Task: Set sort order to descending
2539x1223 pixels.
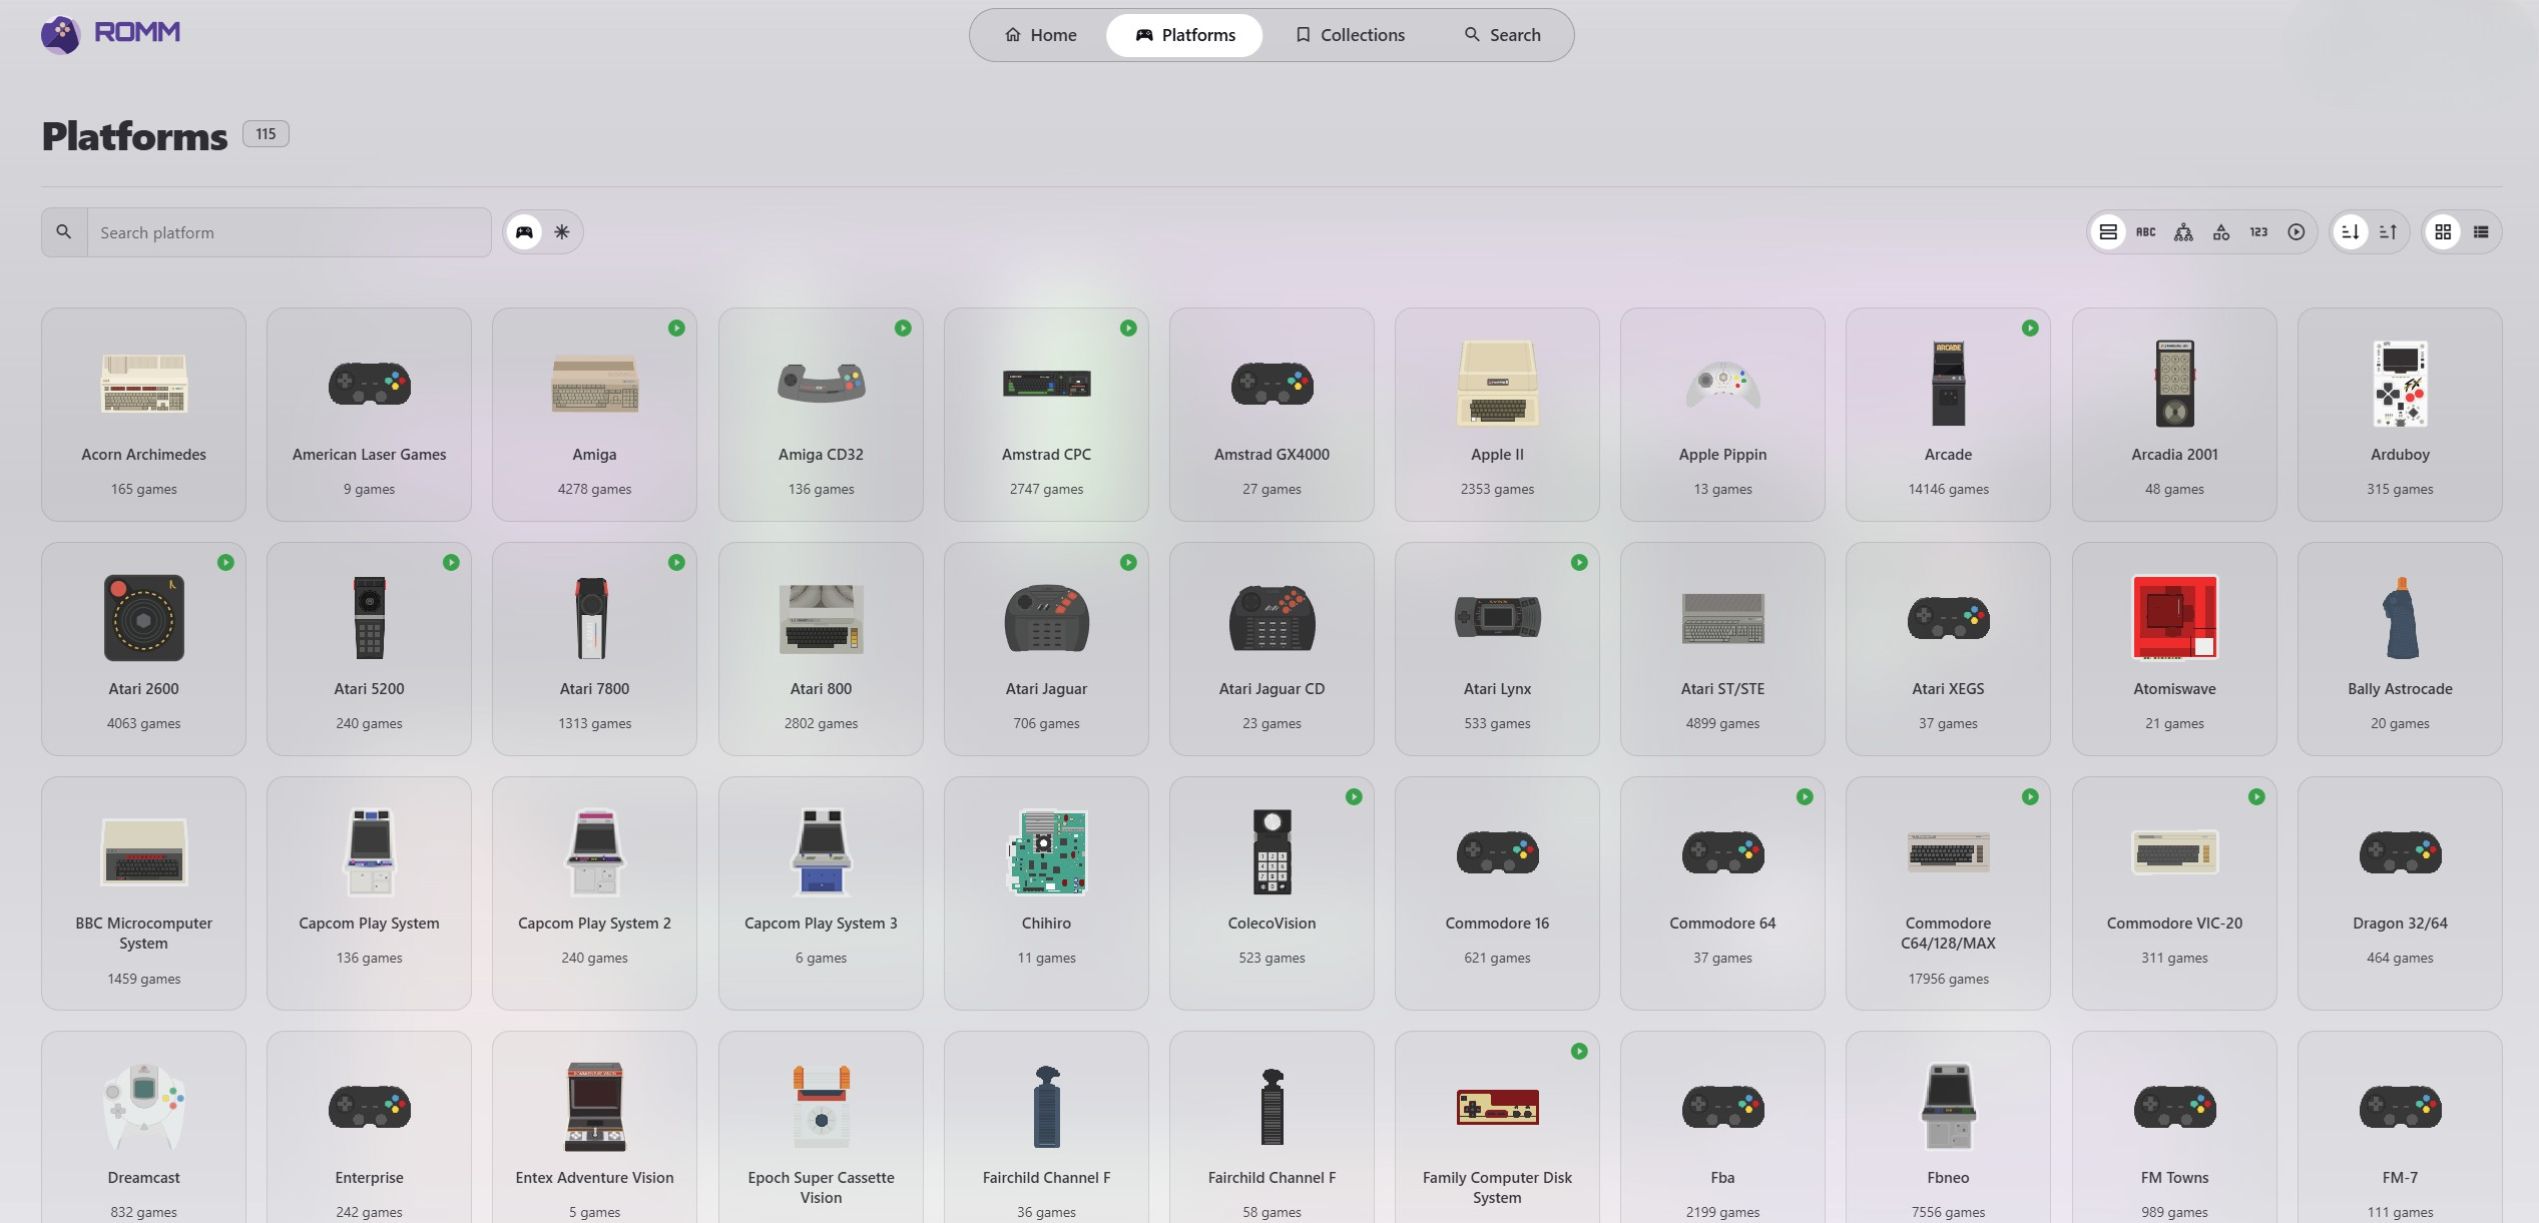Action: (2350, 232)
